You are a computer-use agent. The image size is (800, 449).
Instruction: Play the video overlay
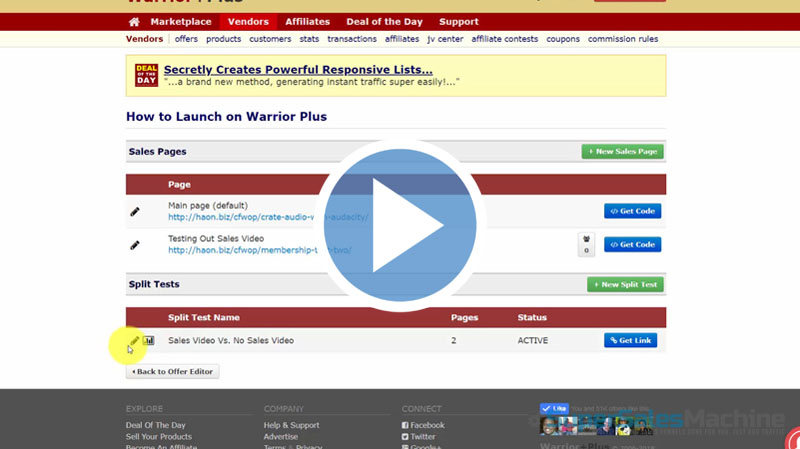(x=400, y=225)
